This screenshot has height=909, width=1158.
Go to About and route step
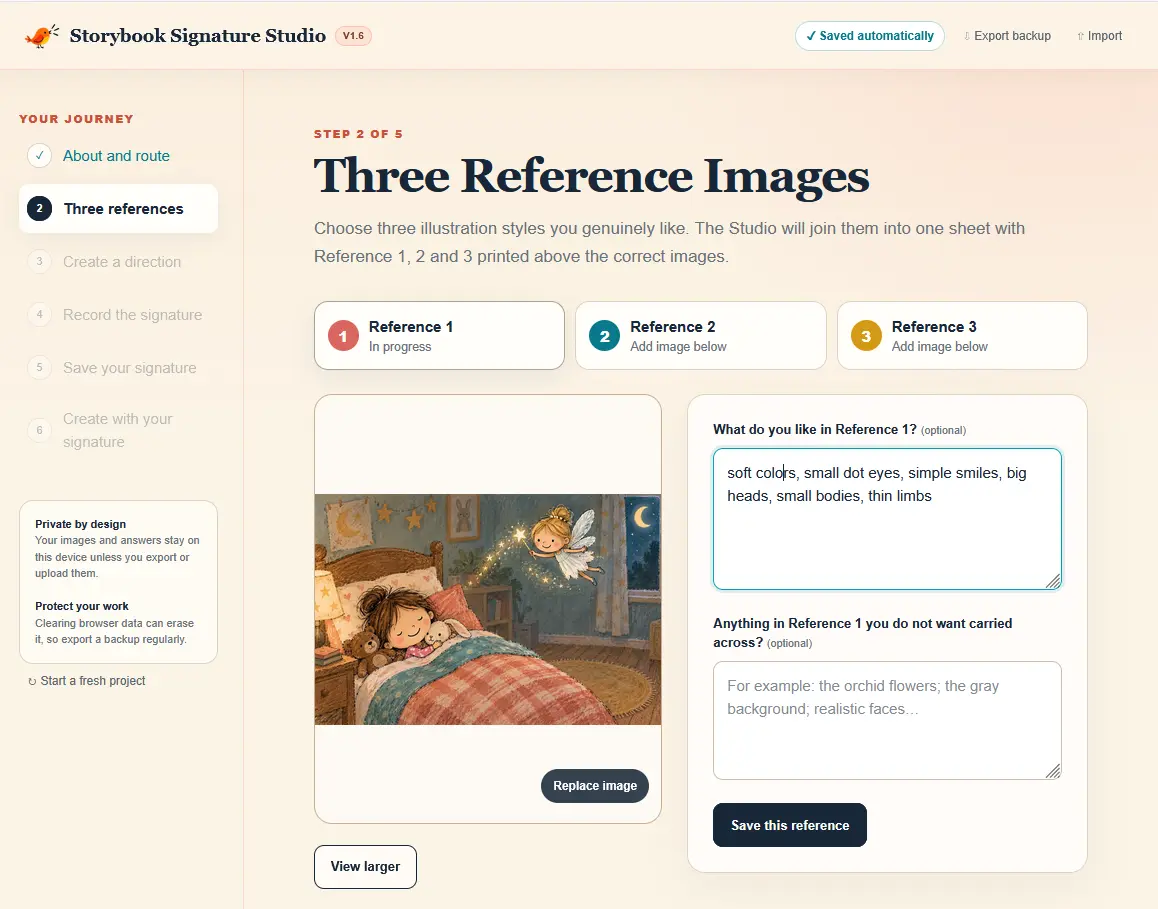116,156
